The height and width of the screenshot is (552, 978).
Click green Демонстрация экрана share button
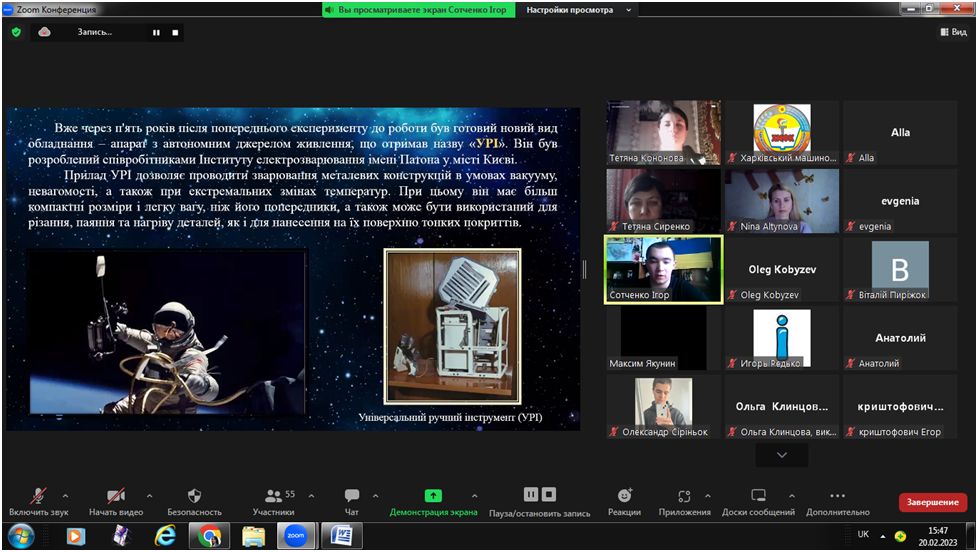pyautogui.click(x=433, y=501)
